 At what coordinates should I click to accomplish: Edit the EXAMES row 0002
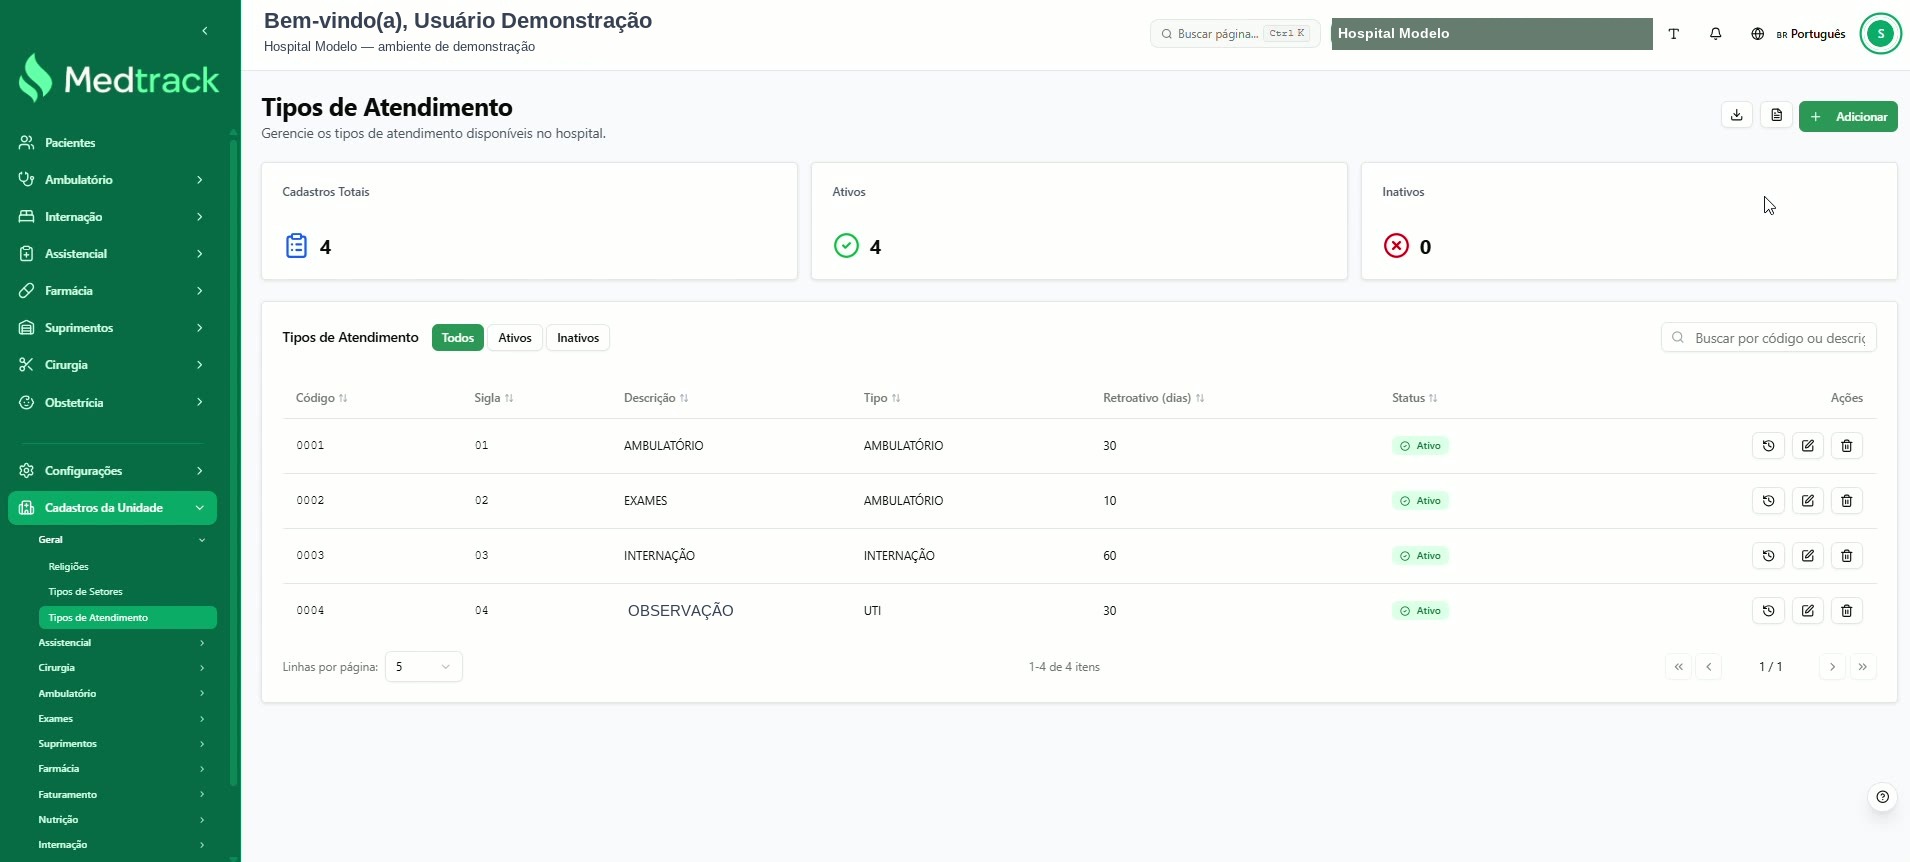tap(1808, 501)
